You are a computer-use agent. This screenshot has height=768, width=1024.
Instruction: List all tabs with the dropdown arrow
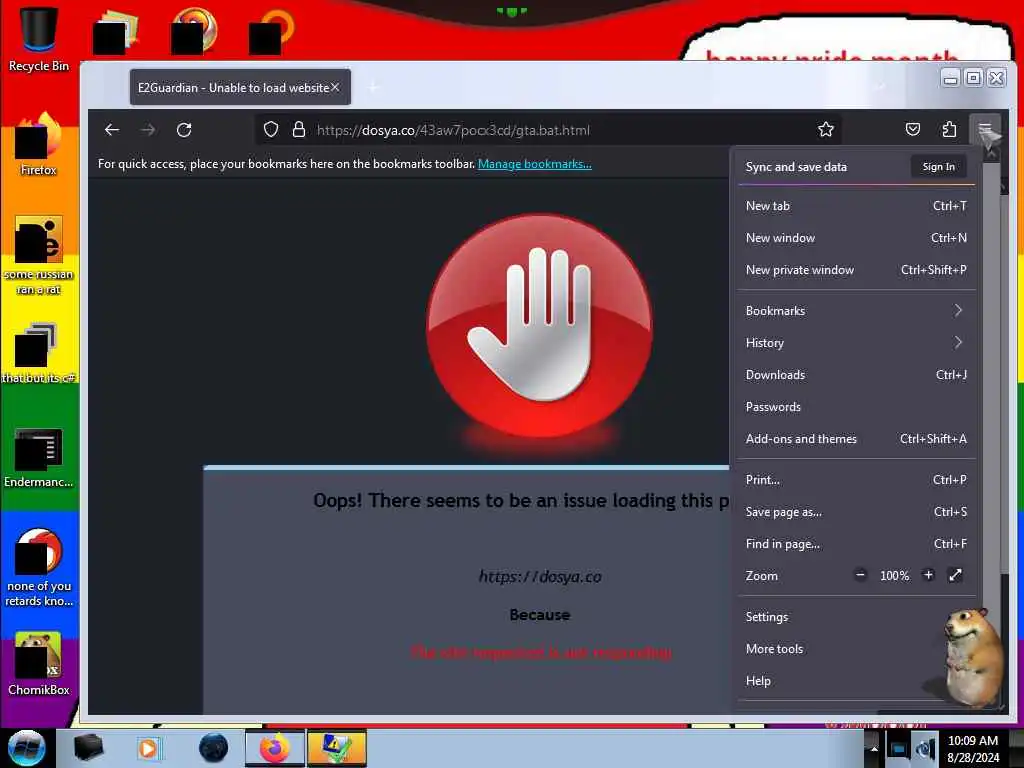pyautogui.click(x=880, y=87)
